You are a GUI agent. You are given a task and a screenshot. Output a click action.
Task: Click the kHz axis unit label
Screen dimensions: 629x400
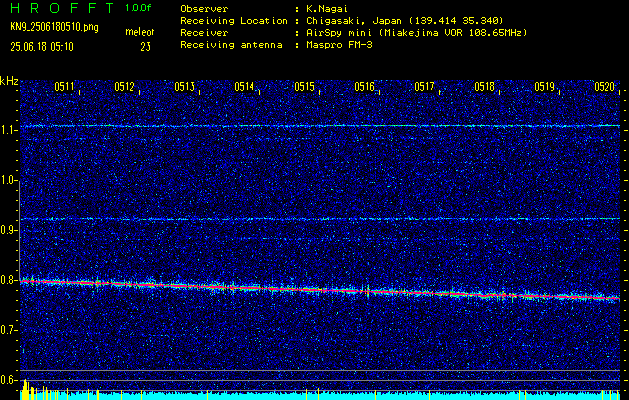click(x=9, y=81)
